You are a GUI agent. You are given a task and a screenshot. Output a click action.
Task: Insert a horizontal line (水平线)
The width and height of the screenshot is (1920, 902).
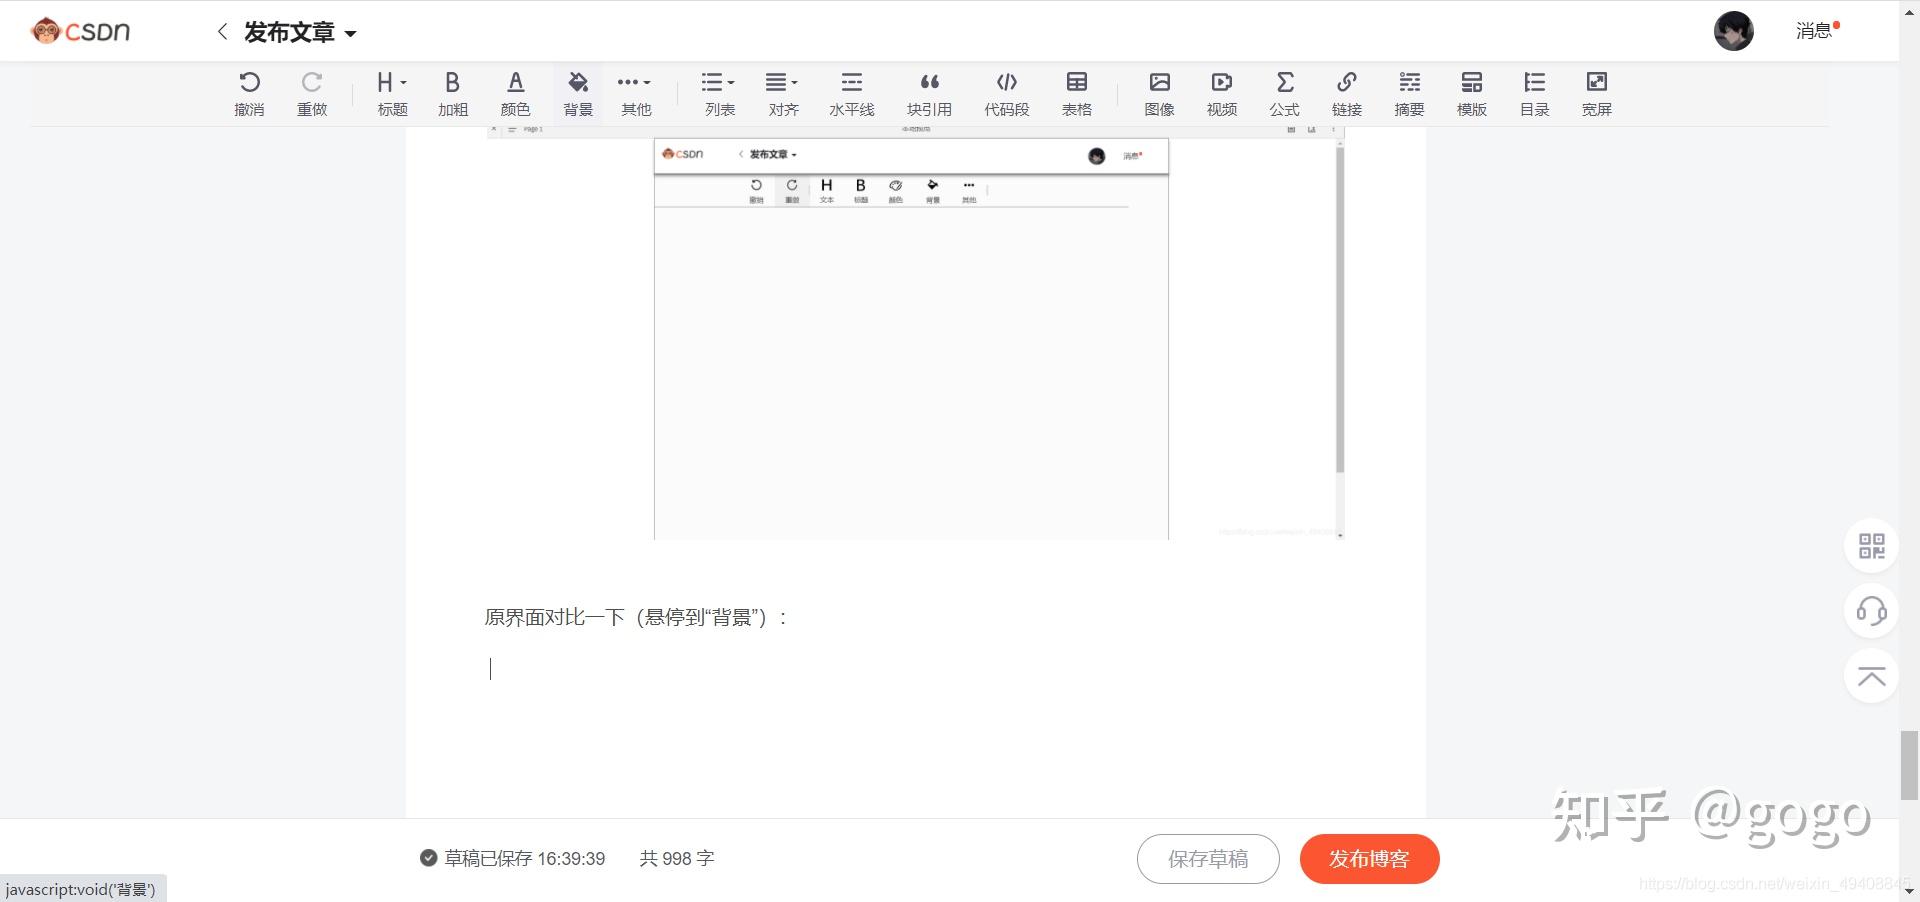click(x=852, y=94)
